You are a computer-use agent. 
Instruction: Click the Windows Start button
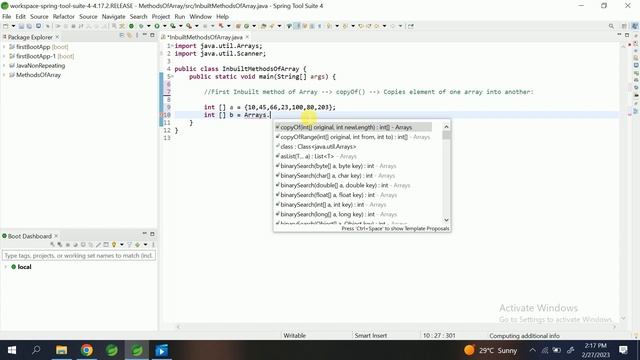pos(12,350)
